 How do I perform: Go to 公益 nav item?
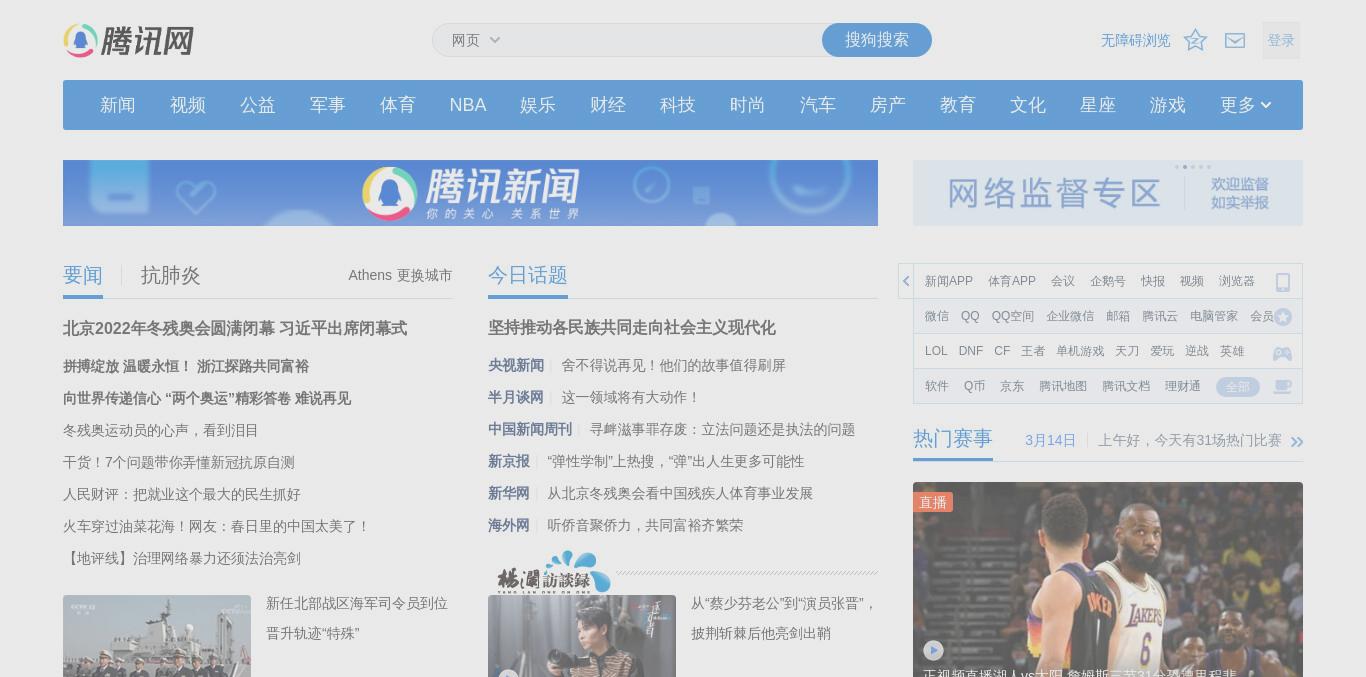[x=258, y=105]
